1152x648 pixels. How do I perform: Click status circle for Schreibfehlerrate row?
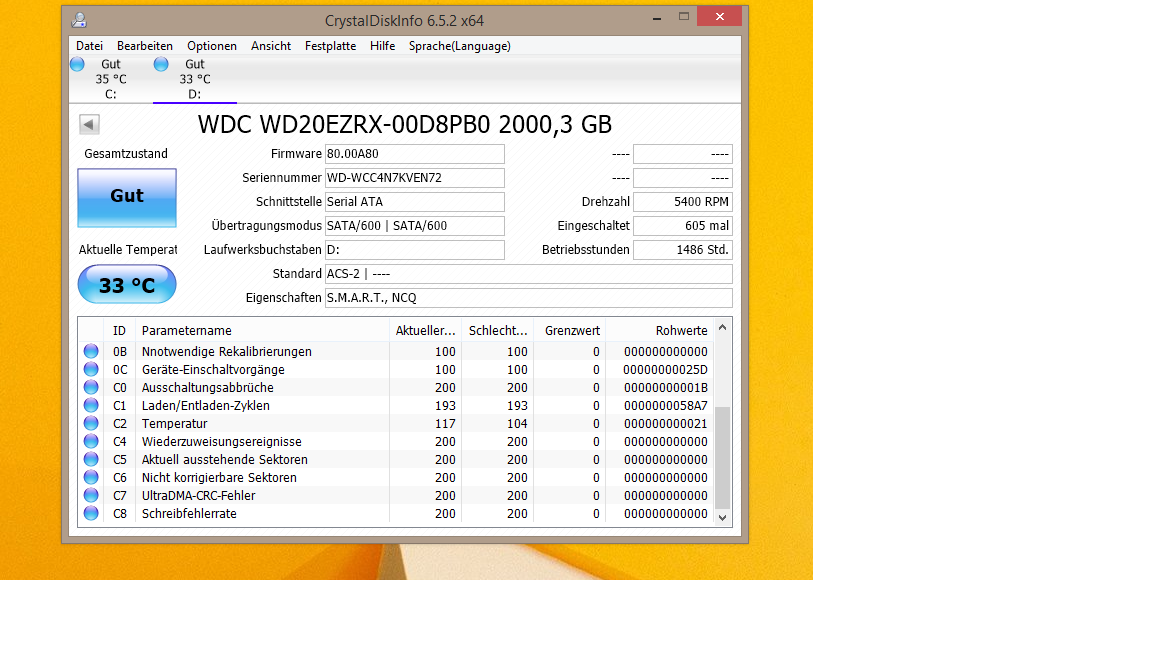coord(91,514)
